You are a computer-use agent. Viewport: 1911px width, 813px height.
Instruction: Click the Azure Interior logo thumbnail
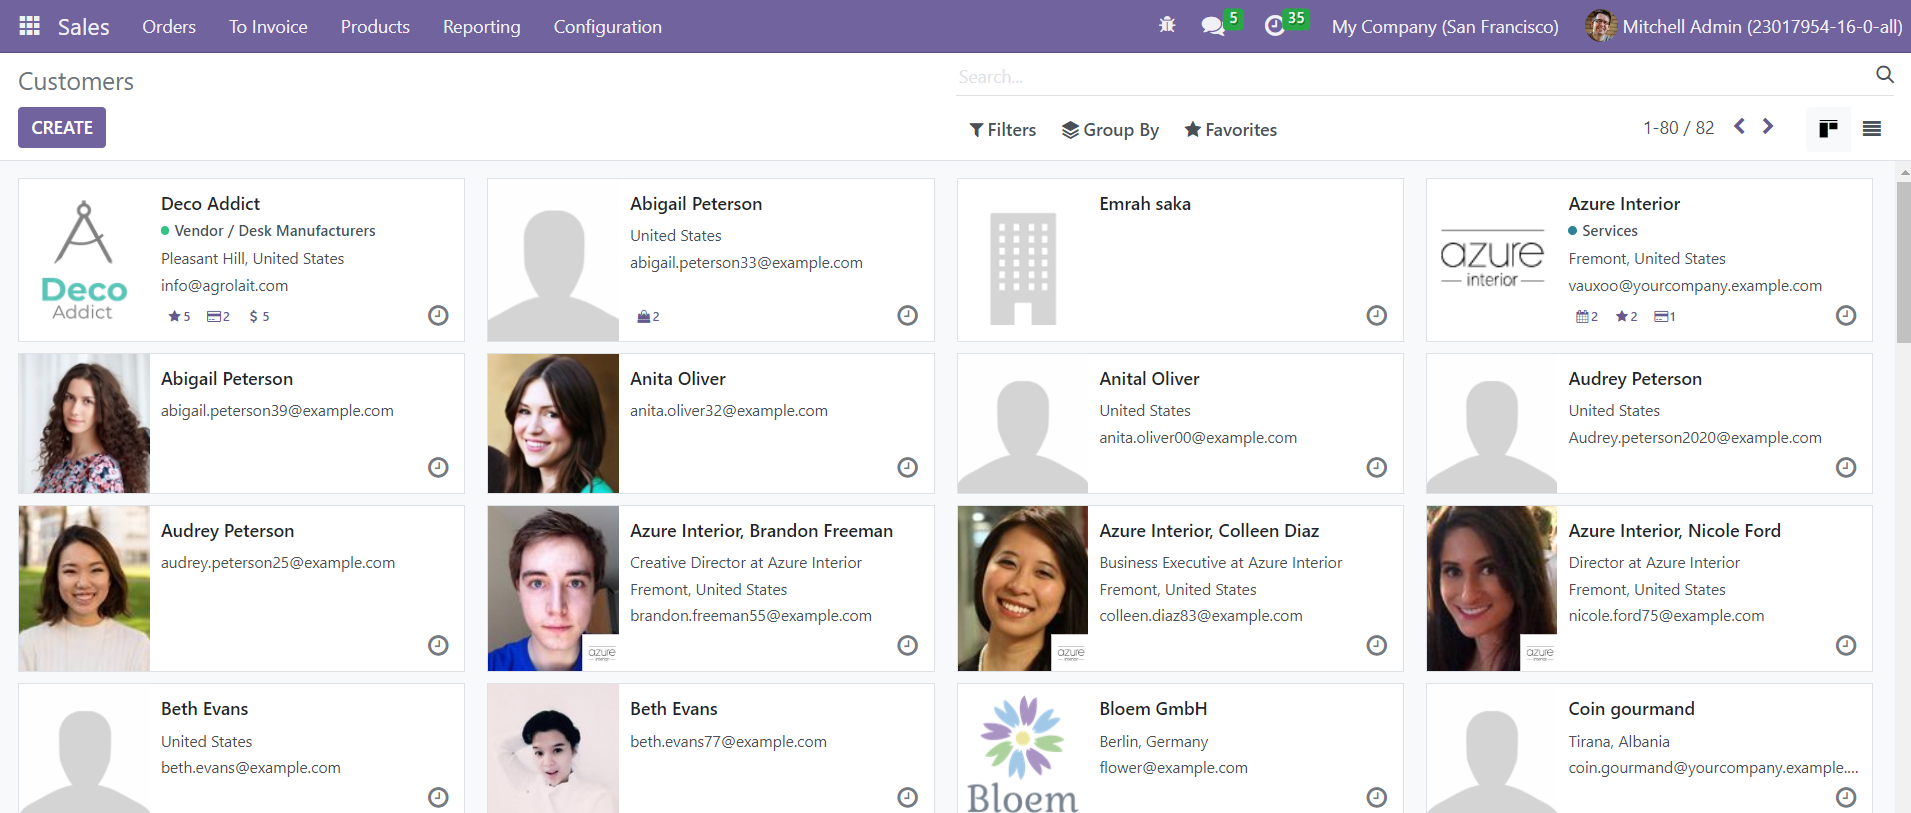pyautogui.click(x=1492, y=260)
